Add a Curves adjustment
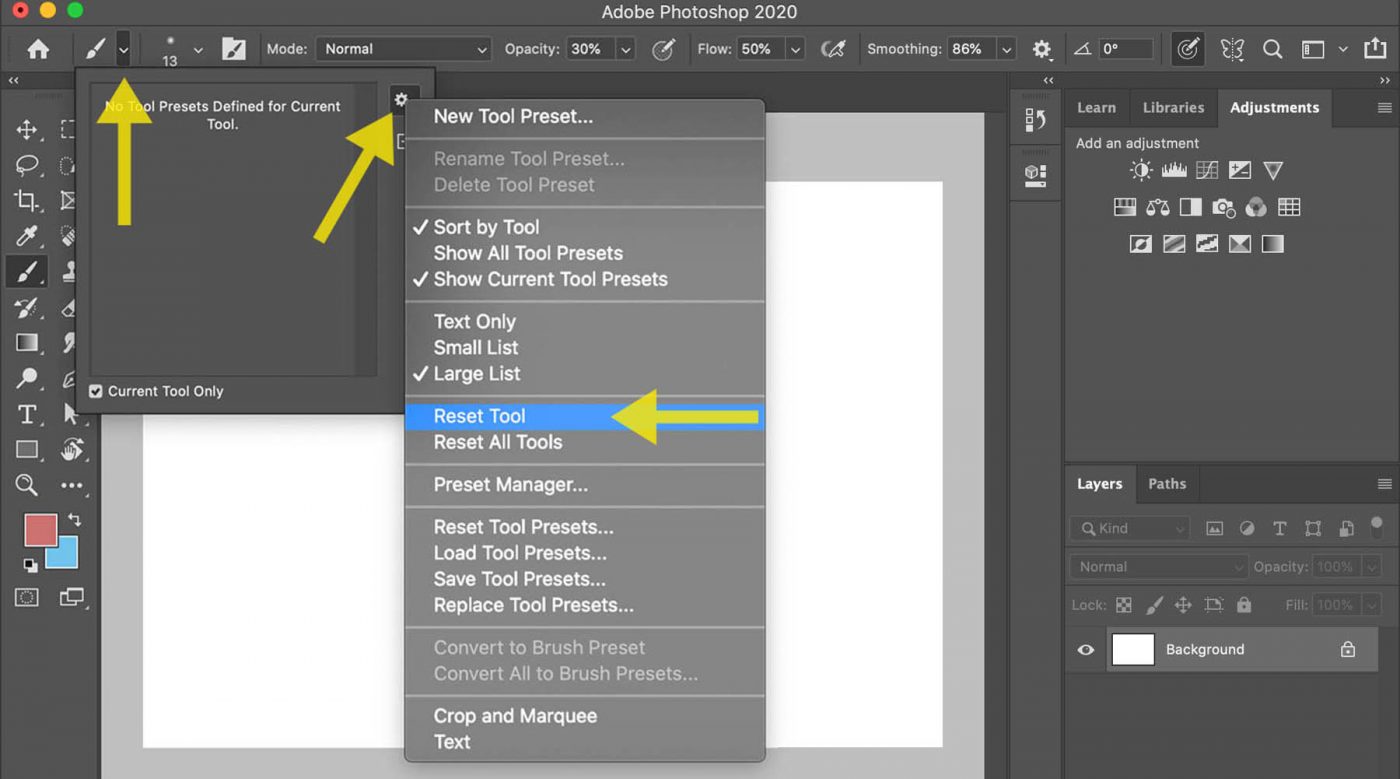This screenshot has height=779, width=1400. [x=1206, y=170]
